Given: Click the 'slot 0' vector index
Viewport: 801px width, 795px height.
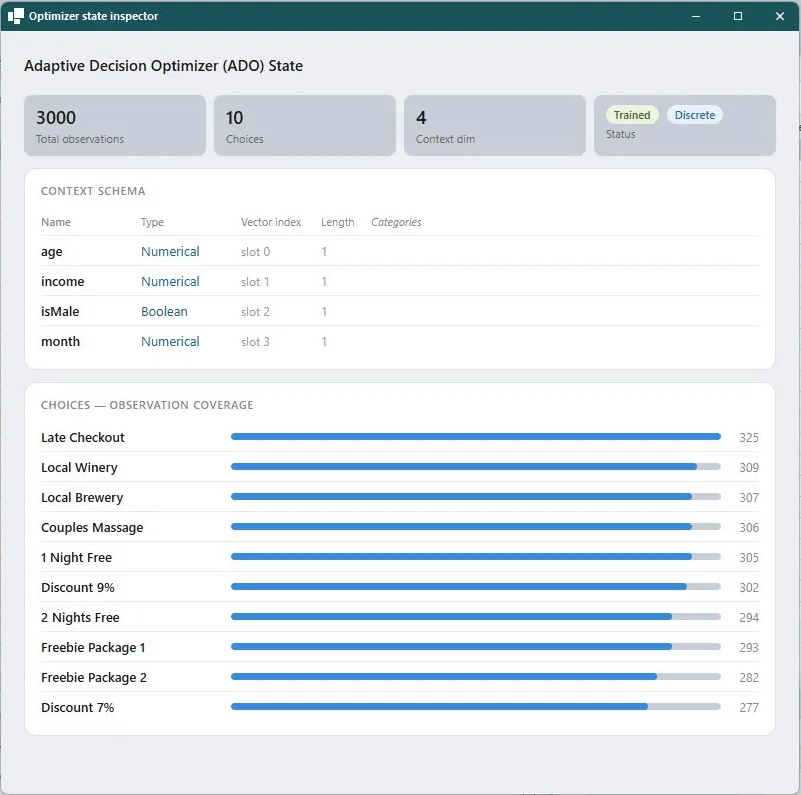Looking at the screenshot, I should click(x=255, y=252).
